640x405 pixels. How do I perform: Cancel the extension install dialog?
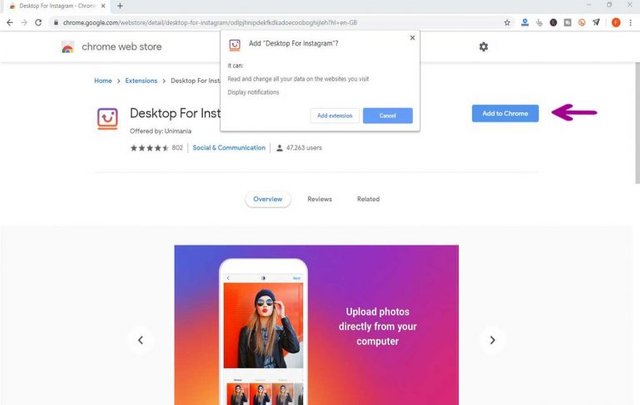click(388, 116)
